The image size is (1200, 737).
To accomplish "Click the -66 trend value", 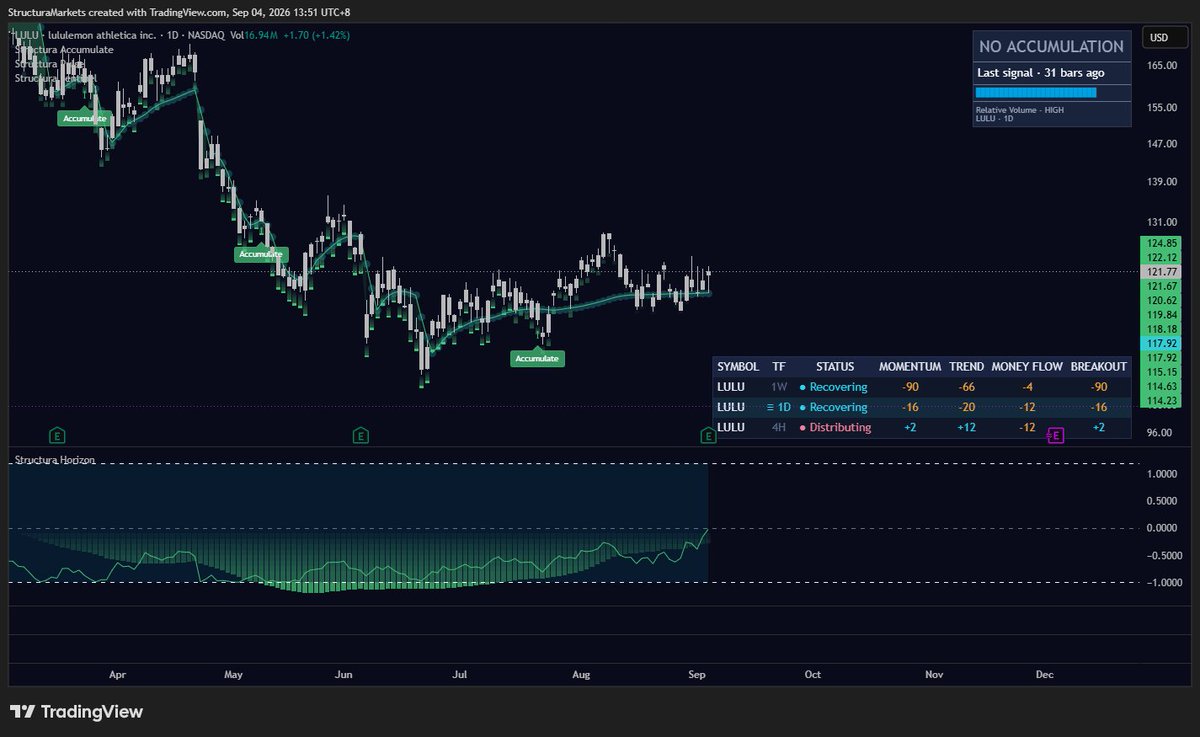I will coord(967,387).
